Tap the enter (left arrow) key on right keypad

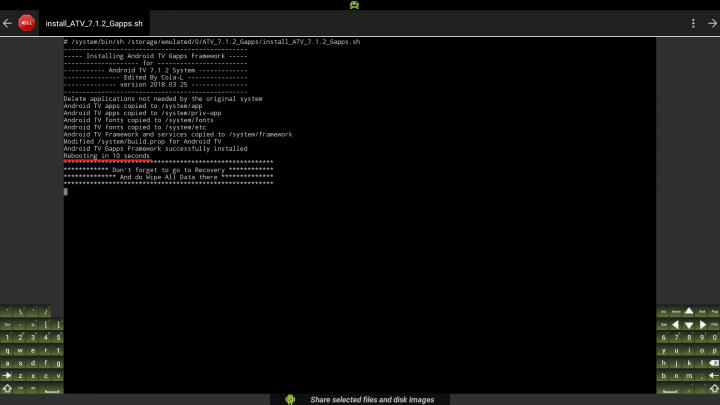click(x=714, y=375)
